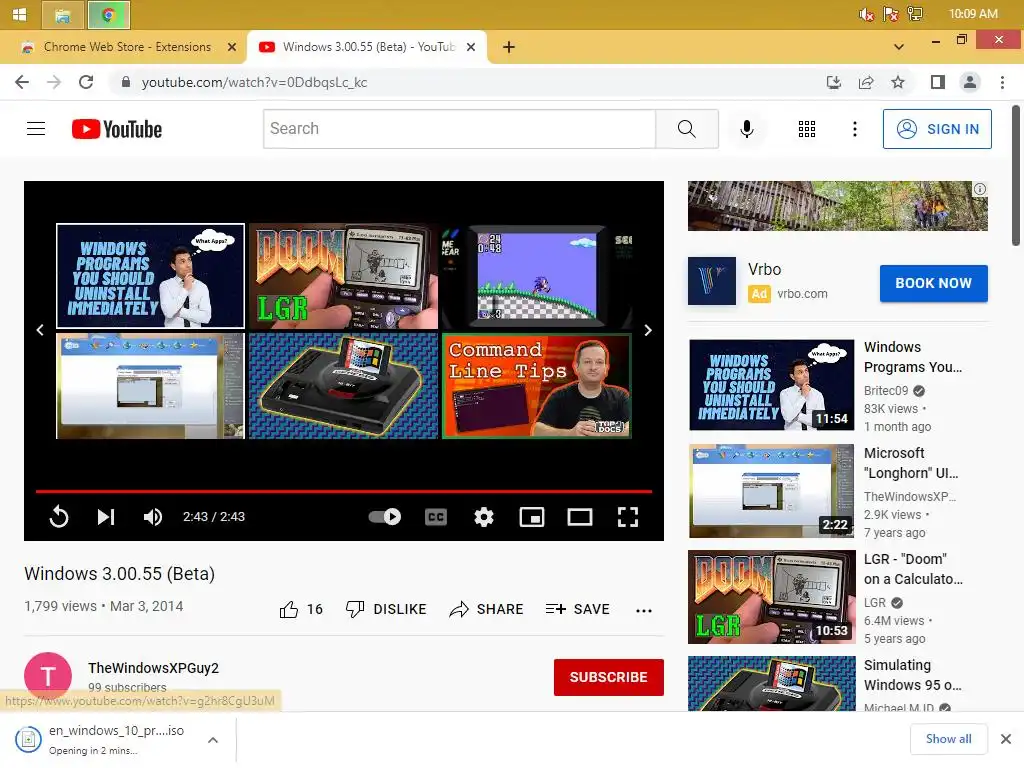1024x768 pixels.
Task: Skip to next video
Action: tap(106, 517)
